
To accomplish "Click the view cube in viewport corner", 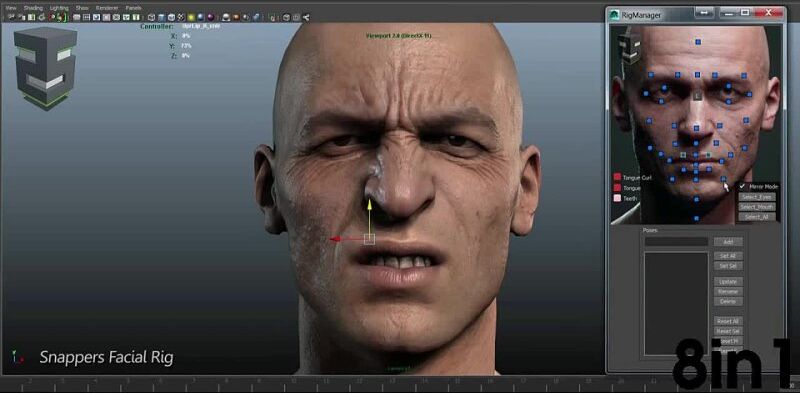I will tap(45, 67).
